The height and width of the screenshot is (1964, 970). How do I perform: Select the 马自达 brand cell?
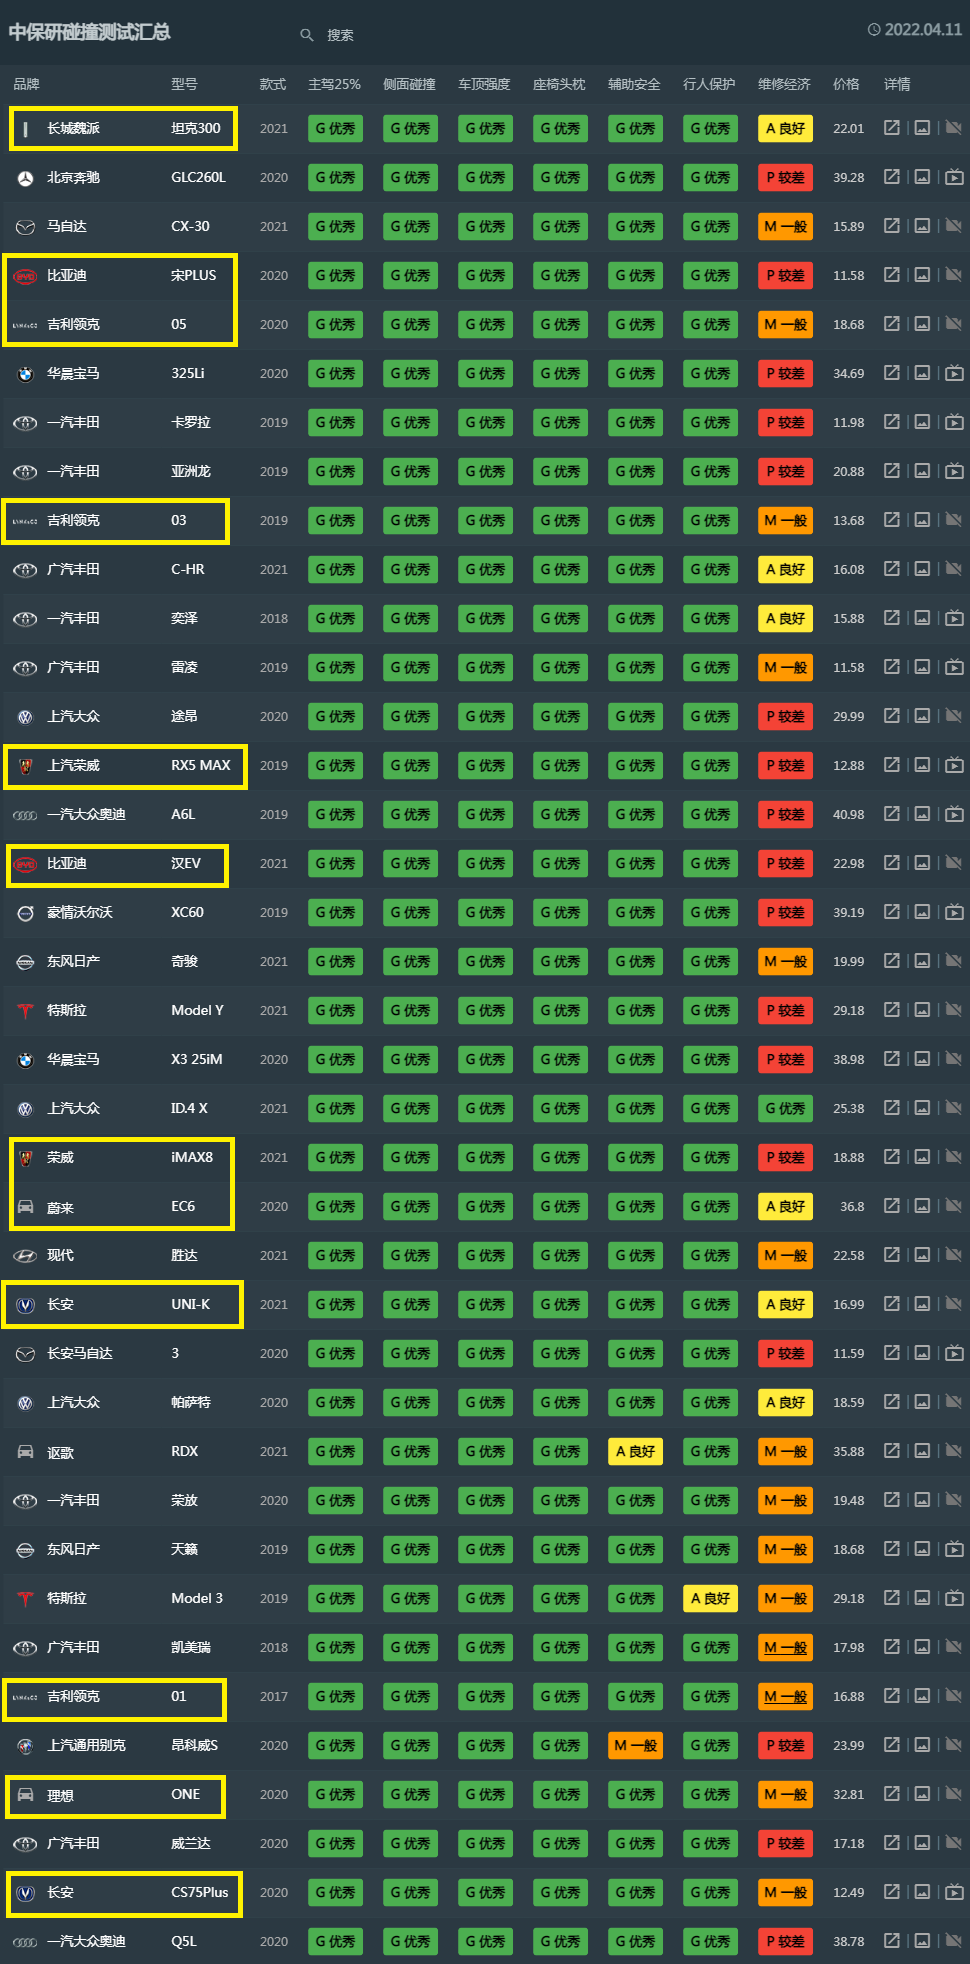(67, 226)
